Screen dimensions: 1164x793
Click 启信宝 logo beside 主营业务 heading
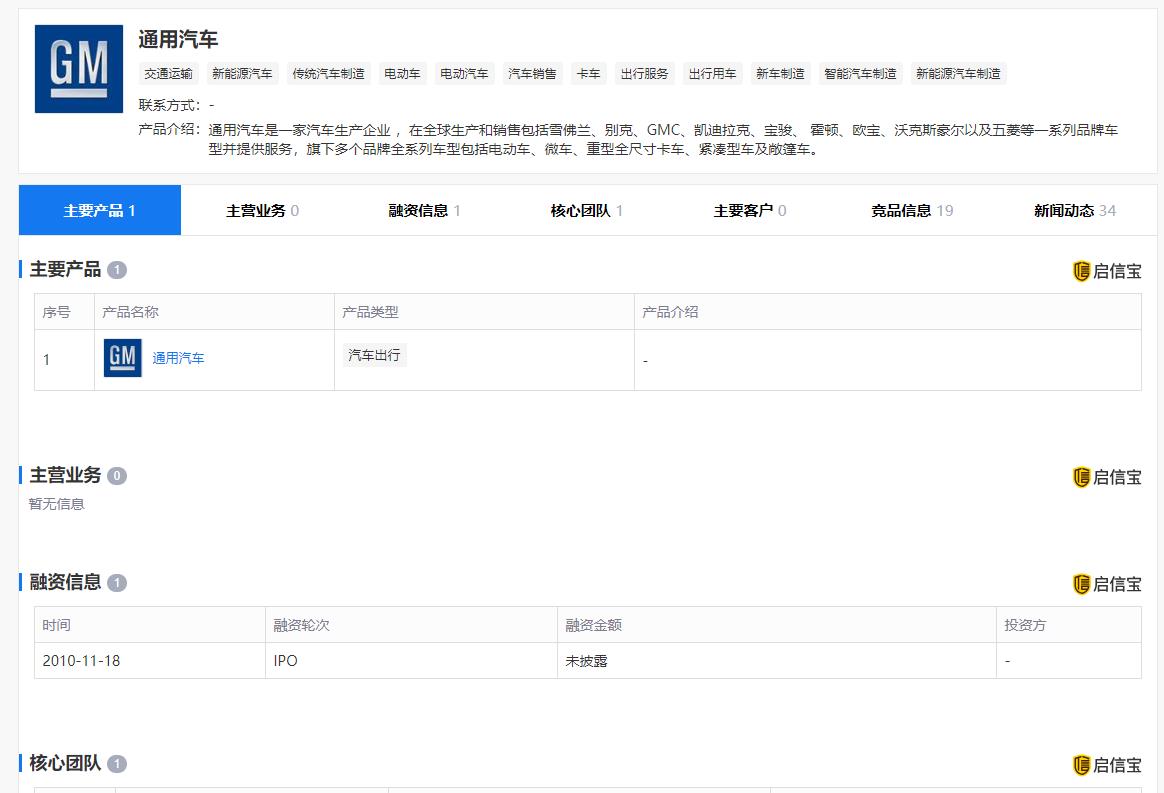click(x=1107, y=477)
